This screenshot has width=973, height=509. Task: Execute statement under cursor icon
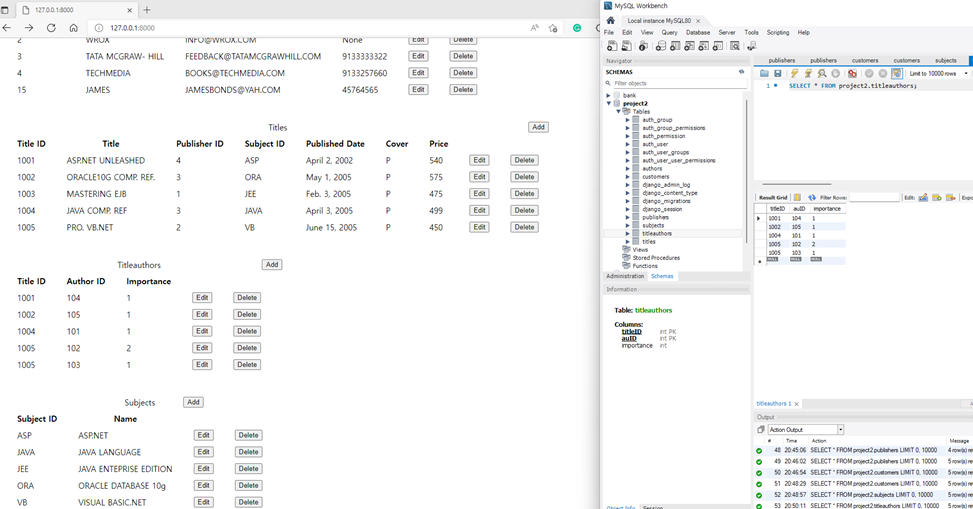(x=808, y=73)
